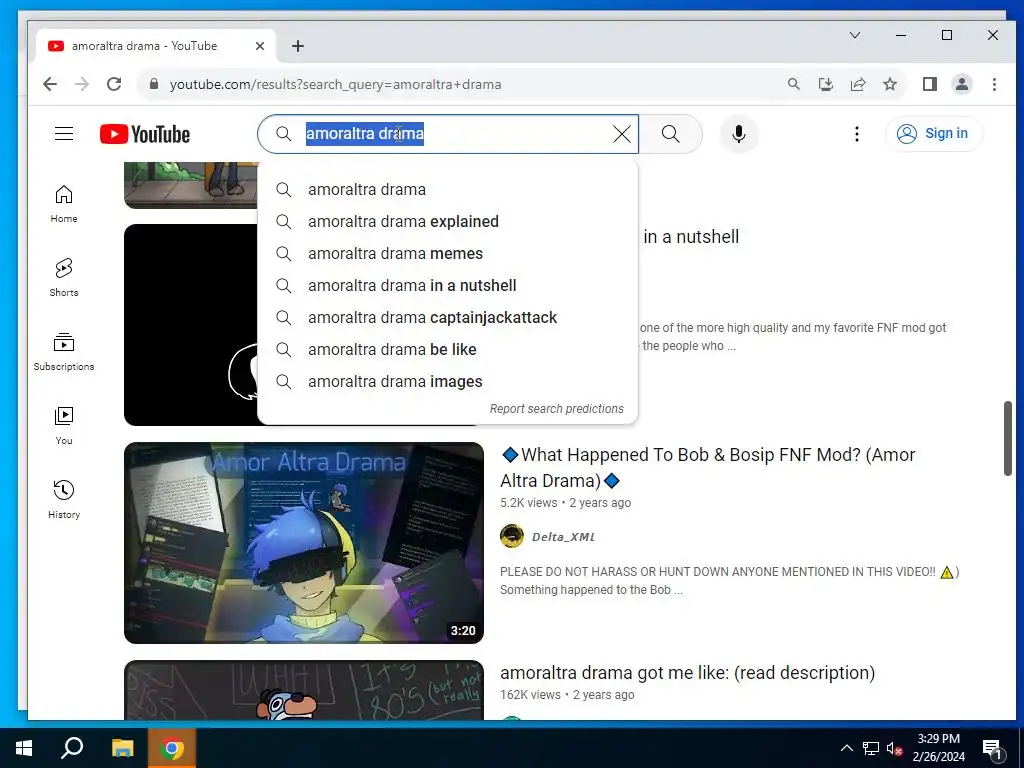Click the '162K views • 2 years ago' text
The image size is (1024, 768).
click(567, 695)
